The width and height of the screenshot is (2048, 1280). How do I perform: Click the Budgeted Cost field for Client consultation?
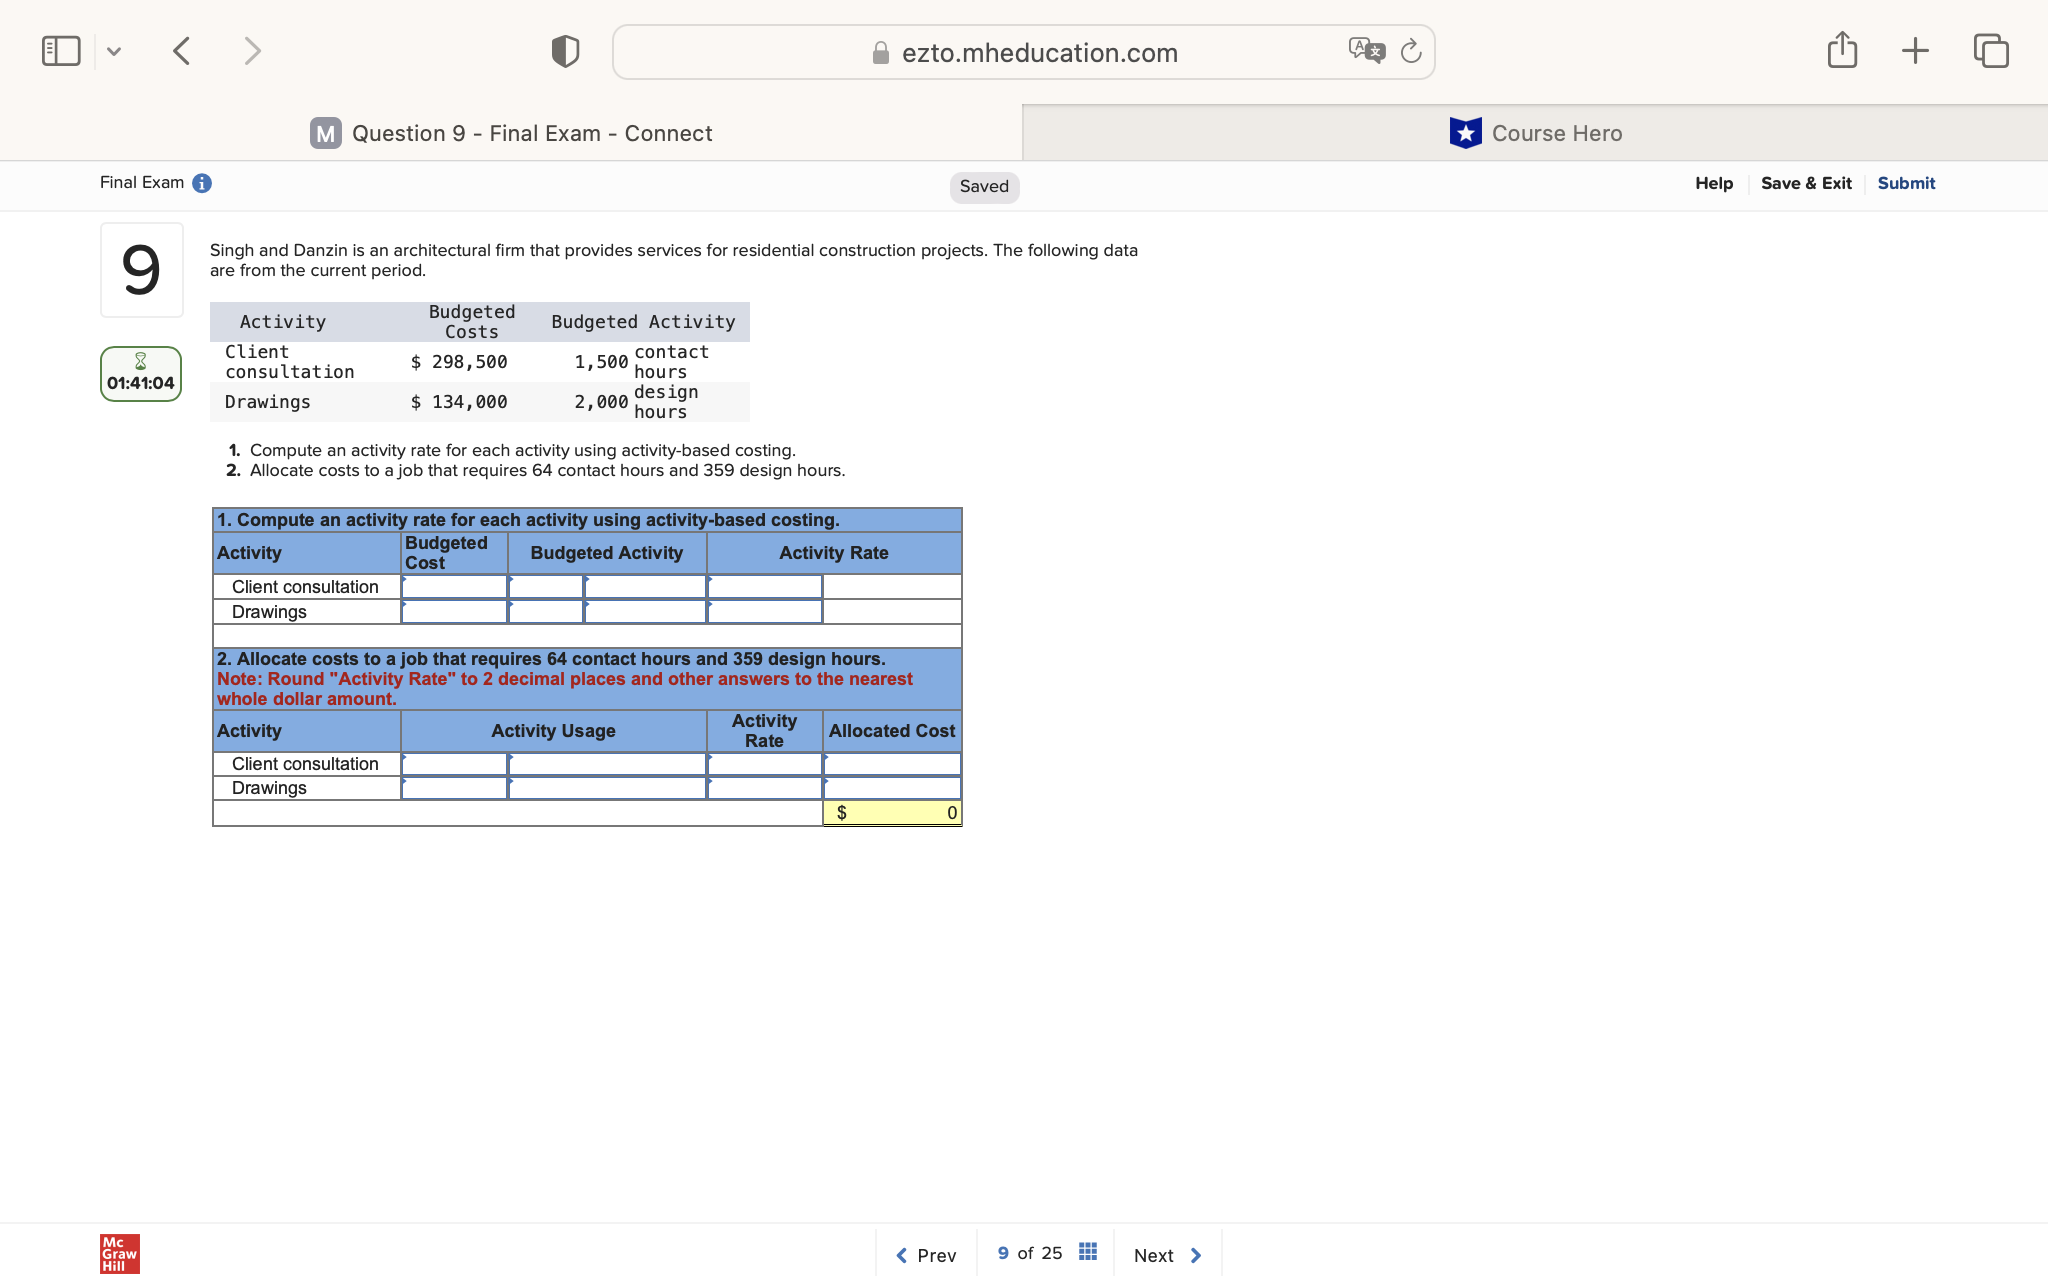point(454,586)
